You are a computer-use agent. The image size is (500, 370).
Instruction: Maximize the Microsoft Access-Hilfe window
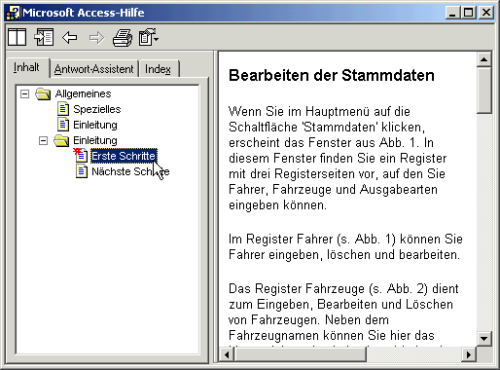pos(468,13)
